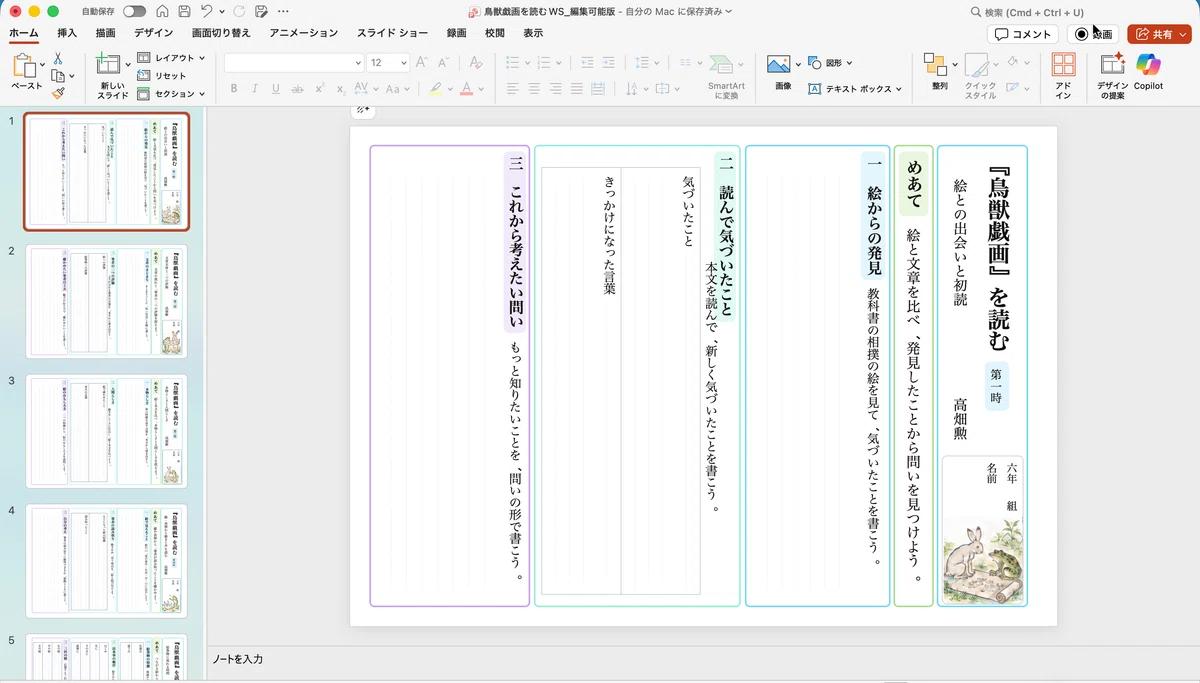
Task: Open the Layout (レイアウト) dropdown
Action: click(x=171, y=58)
